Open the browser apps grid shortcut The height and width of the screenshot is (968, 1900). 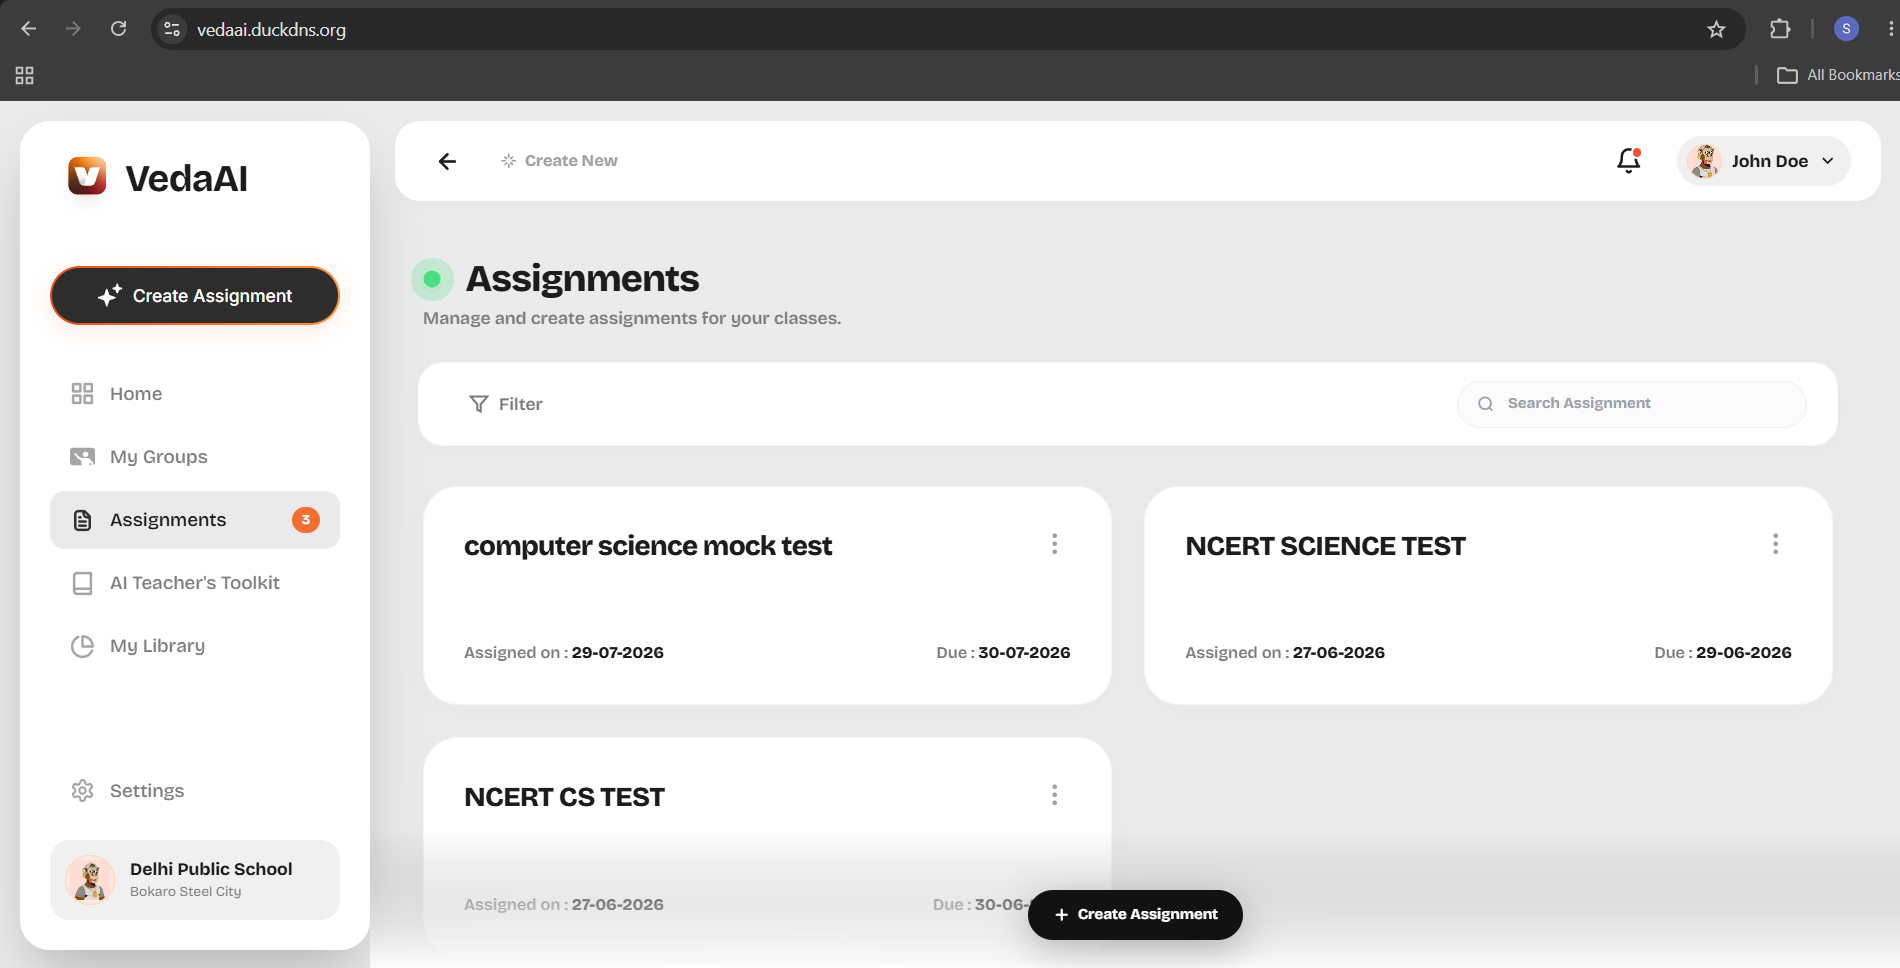coord(25,75)
